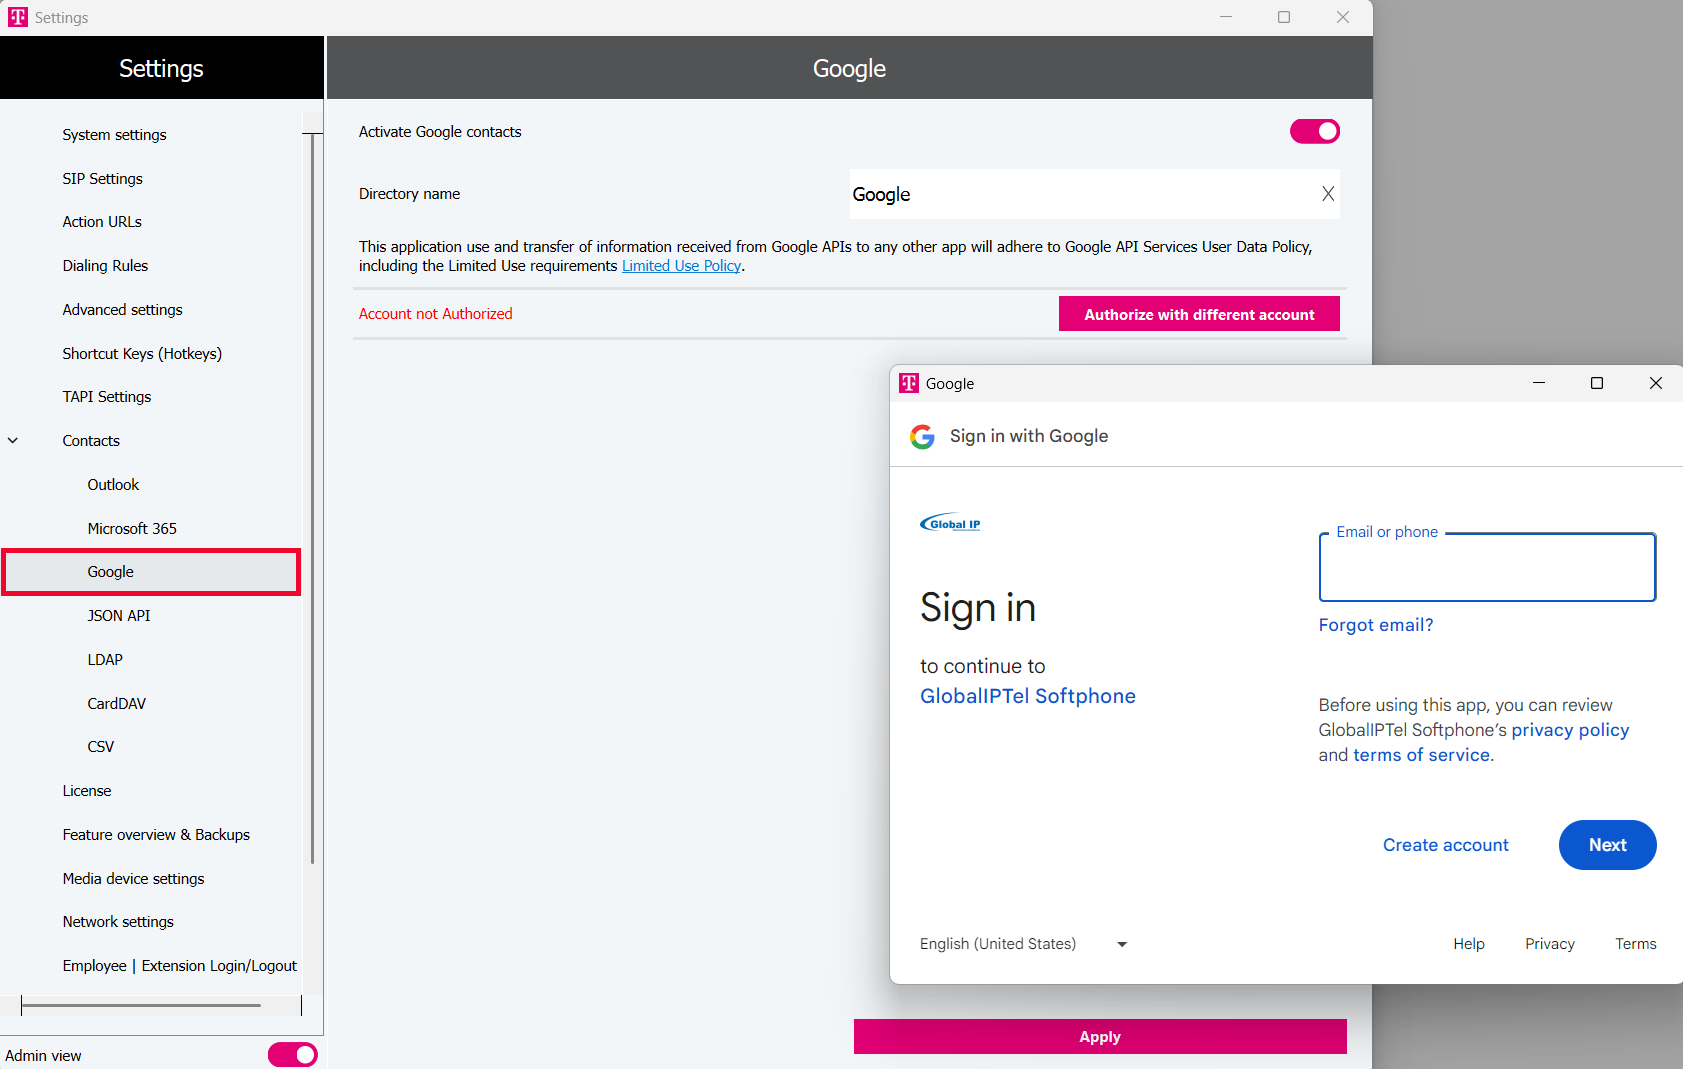The image size is (1683, 1069).
Task: Maximize the Google sign-in window
Action: tap(1596, 383)
